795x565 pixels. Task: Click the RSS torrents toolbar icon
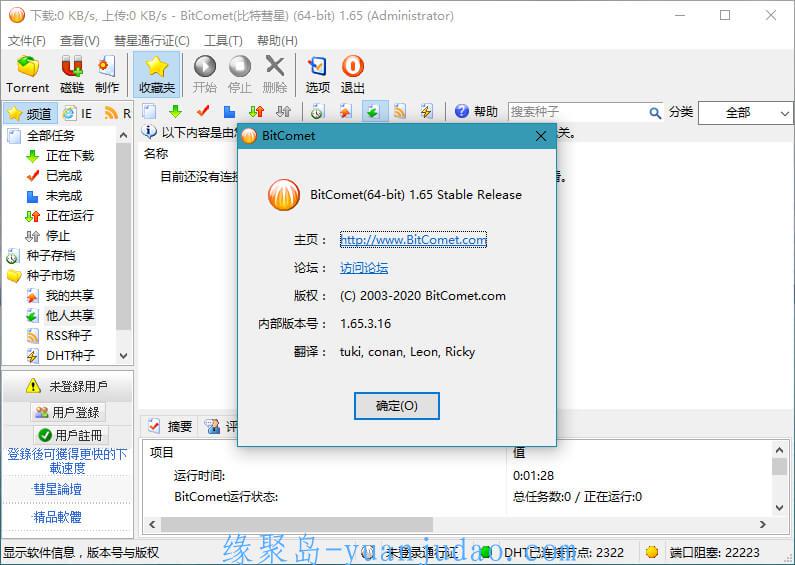tap(400, 111)
